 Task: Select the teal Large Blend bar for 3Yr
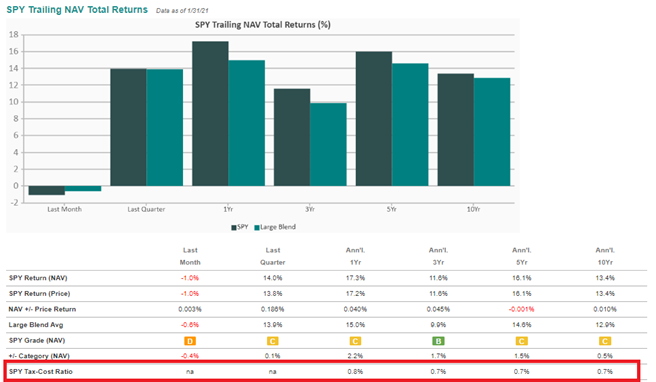328,144
